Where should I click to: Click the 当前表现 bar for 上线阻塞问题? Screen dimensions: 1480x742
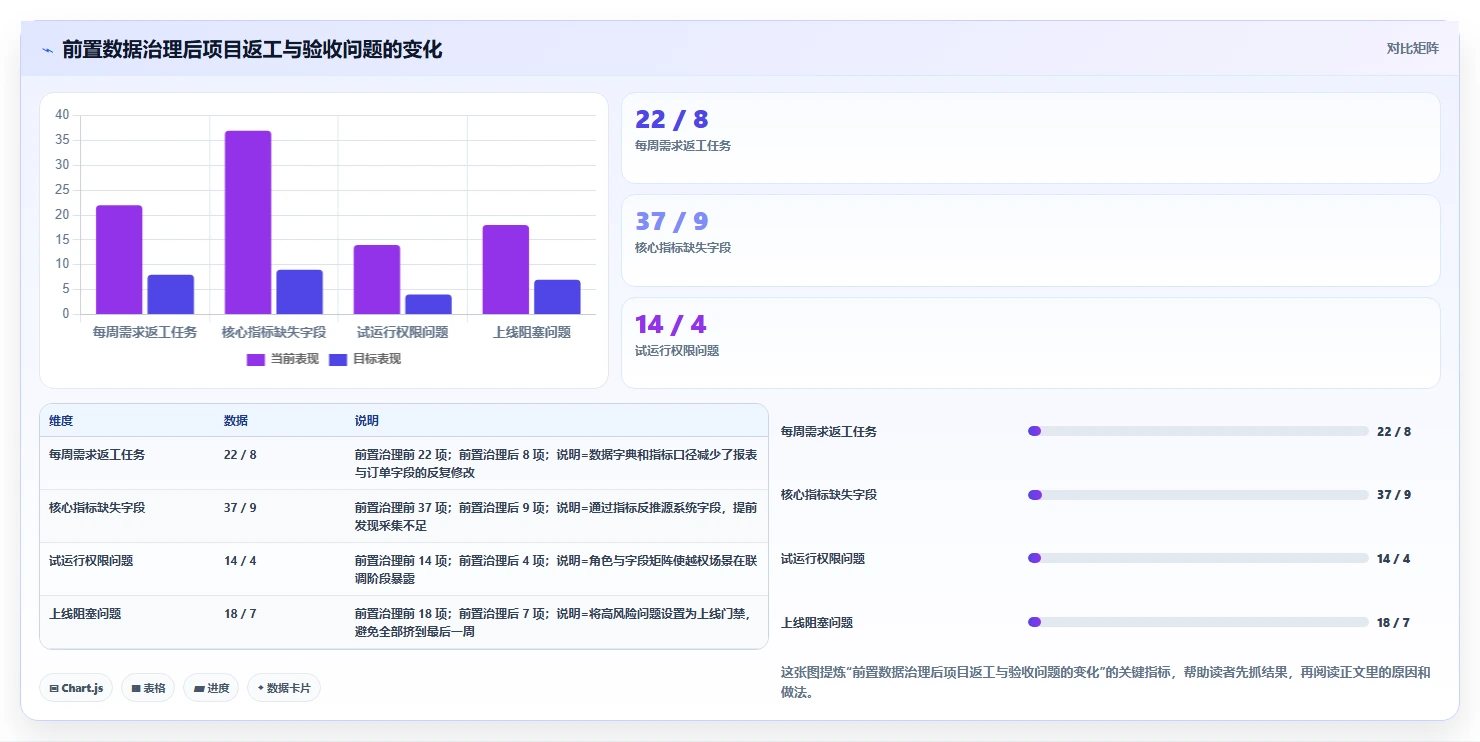tap(506, 269)
